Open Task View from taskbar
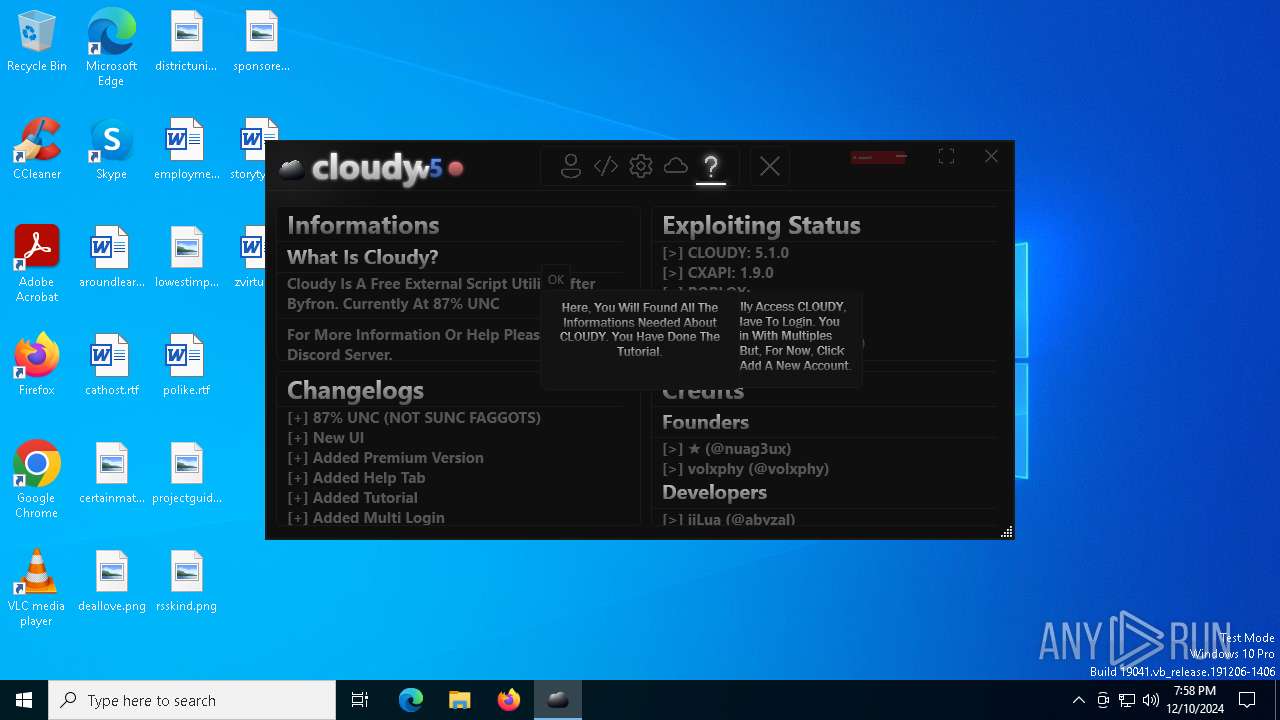 pos(360,700)
